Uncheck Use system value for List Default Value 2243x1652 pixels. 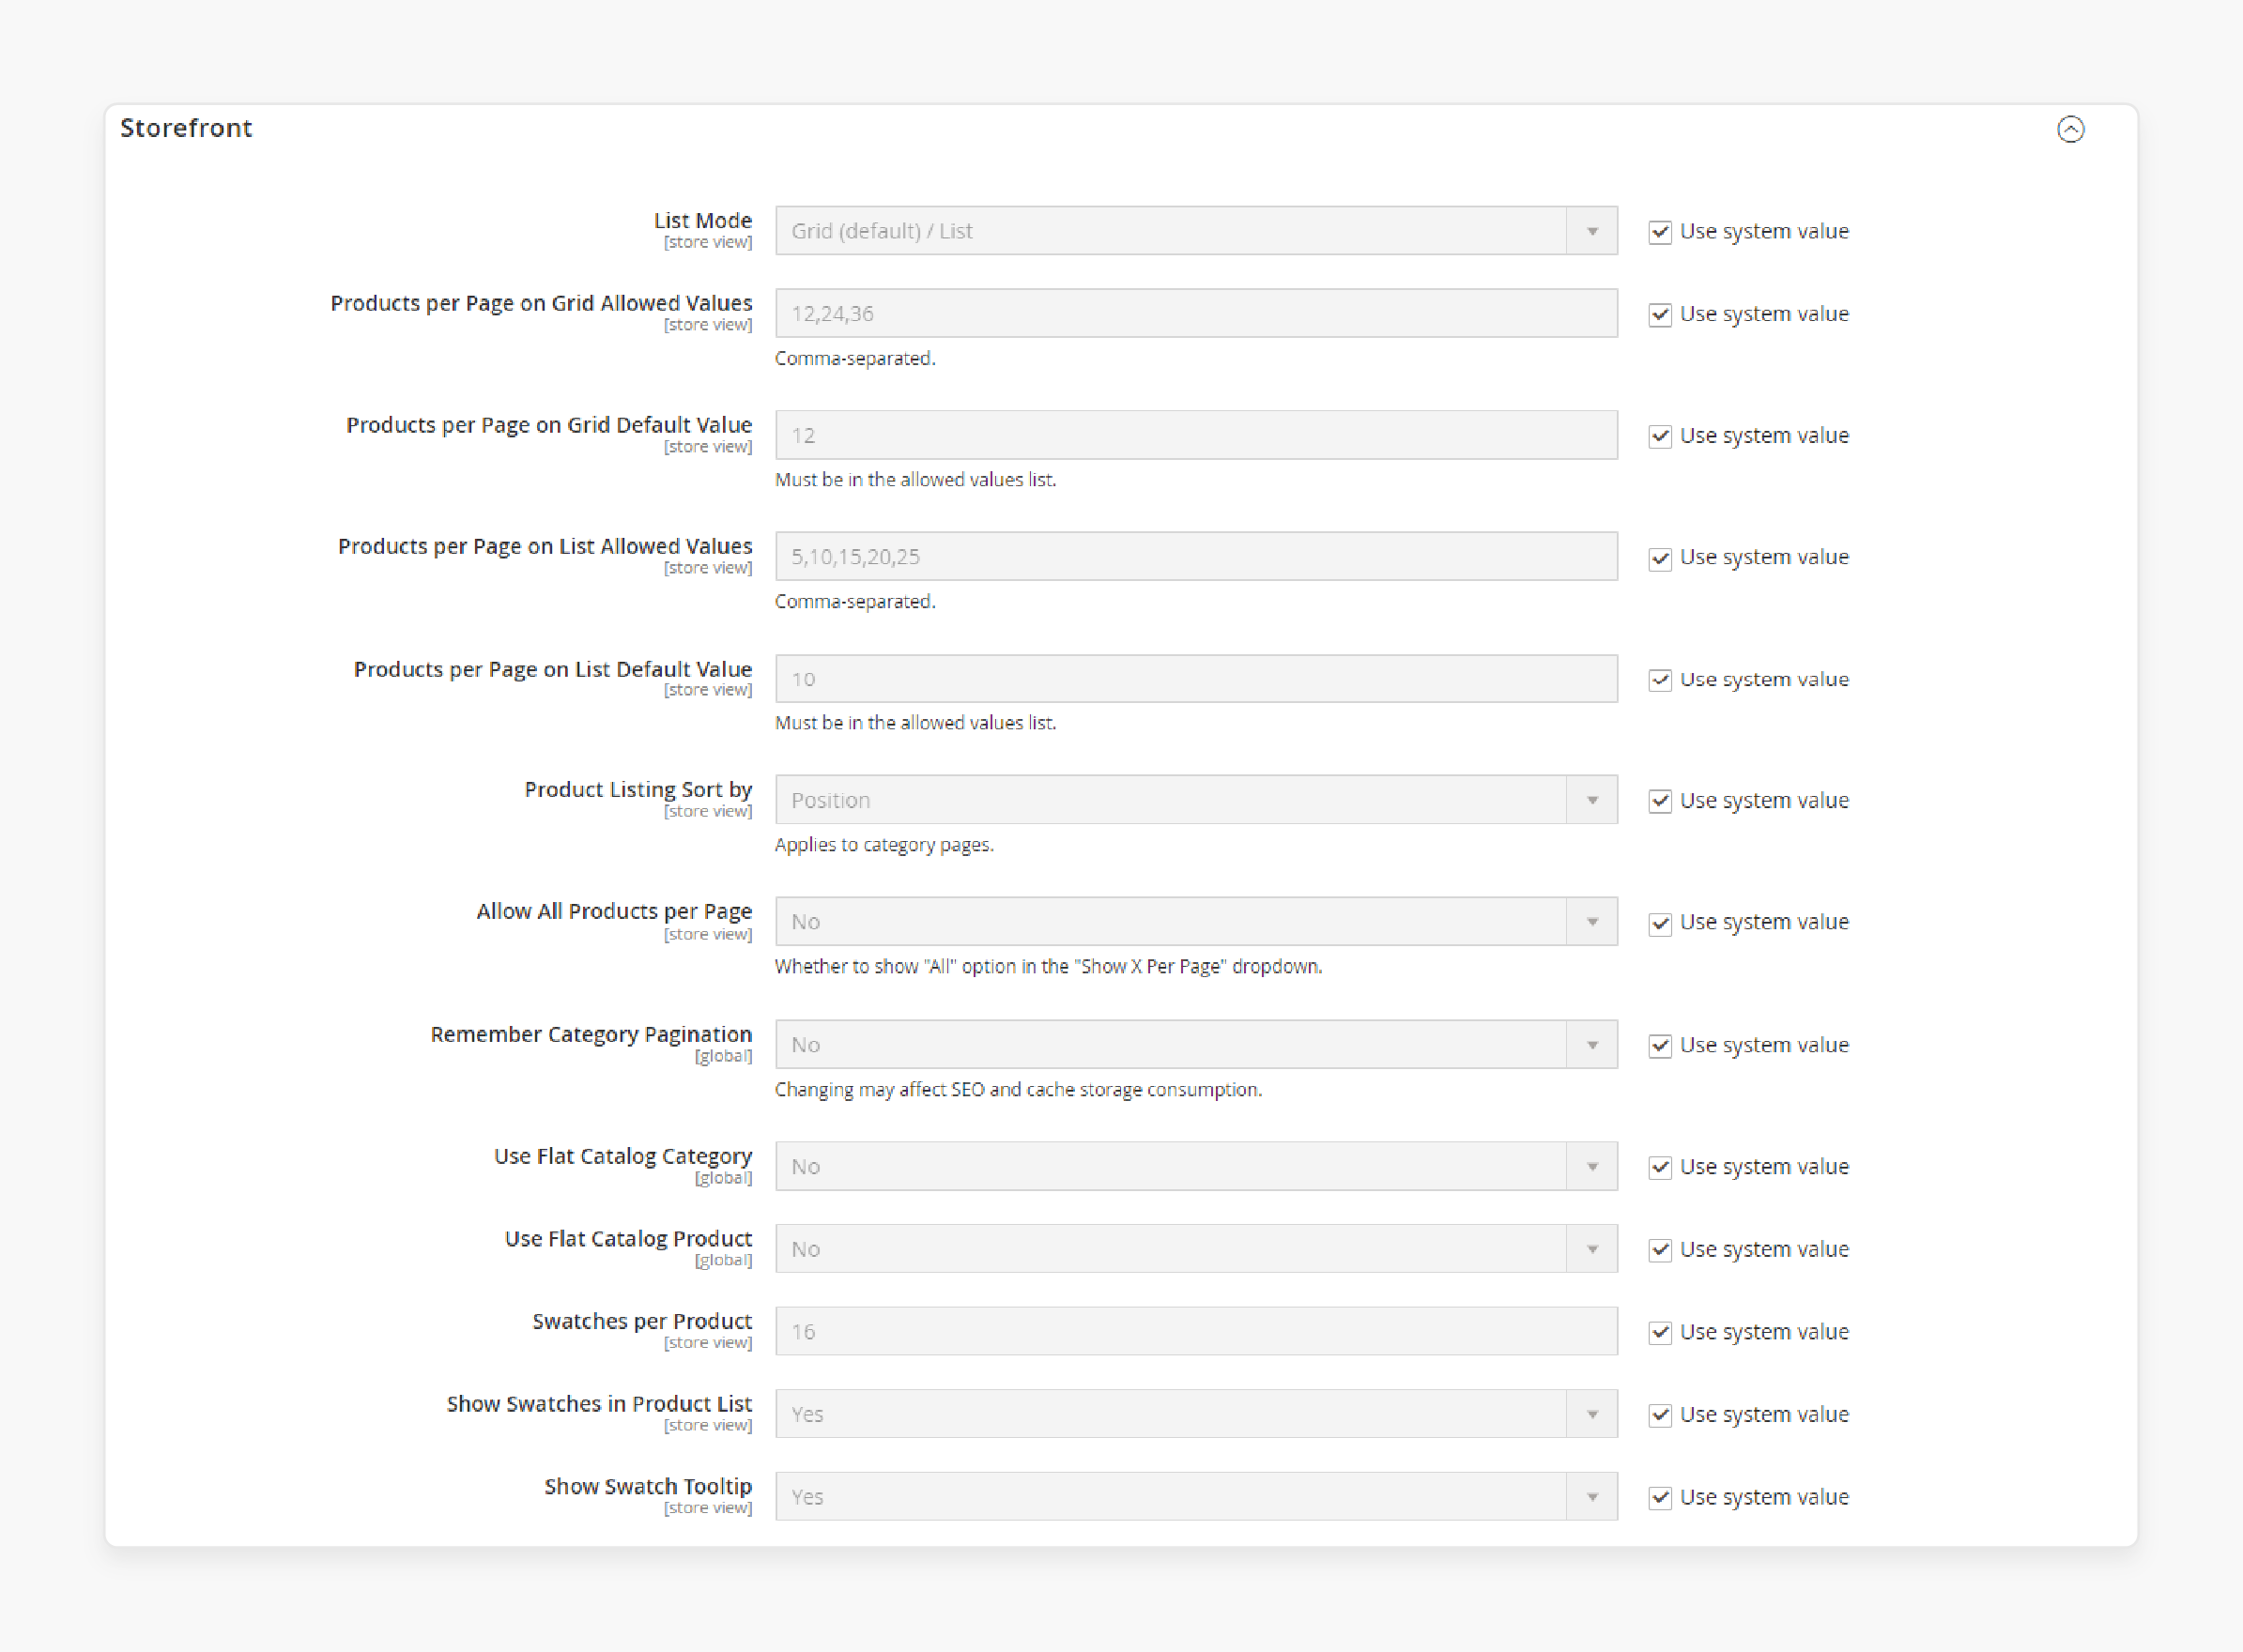click(1660, 680)
